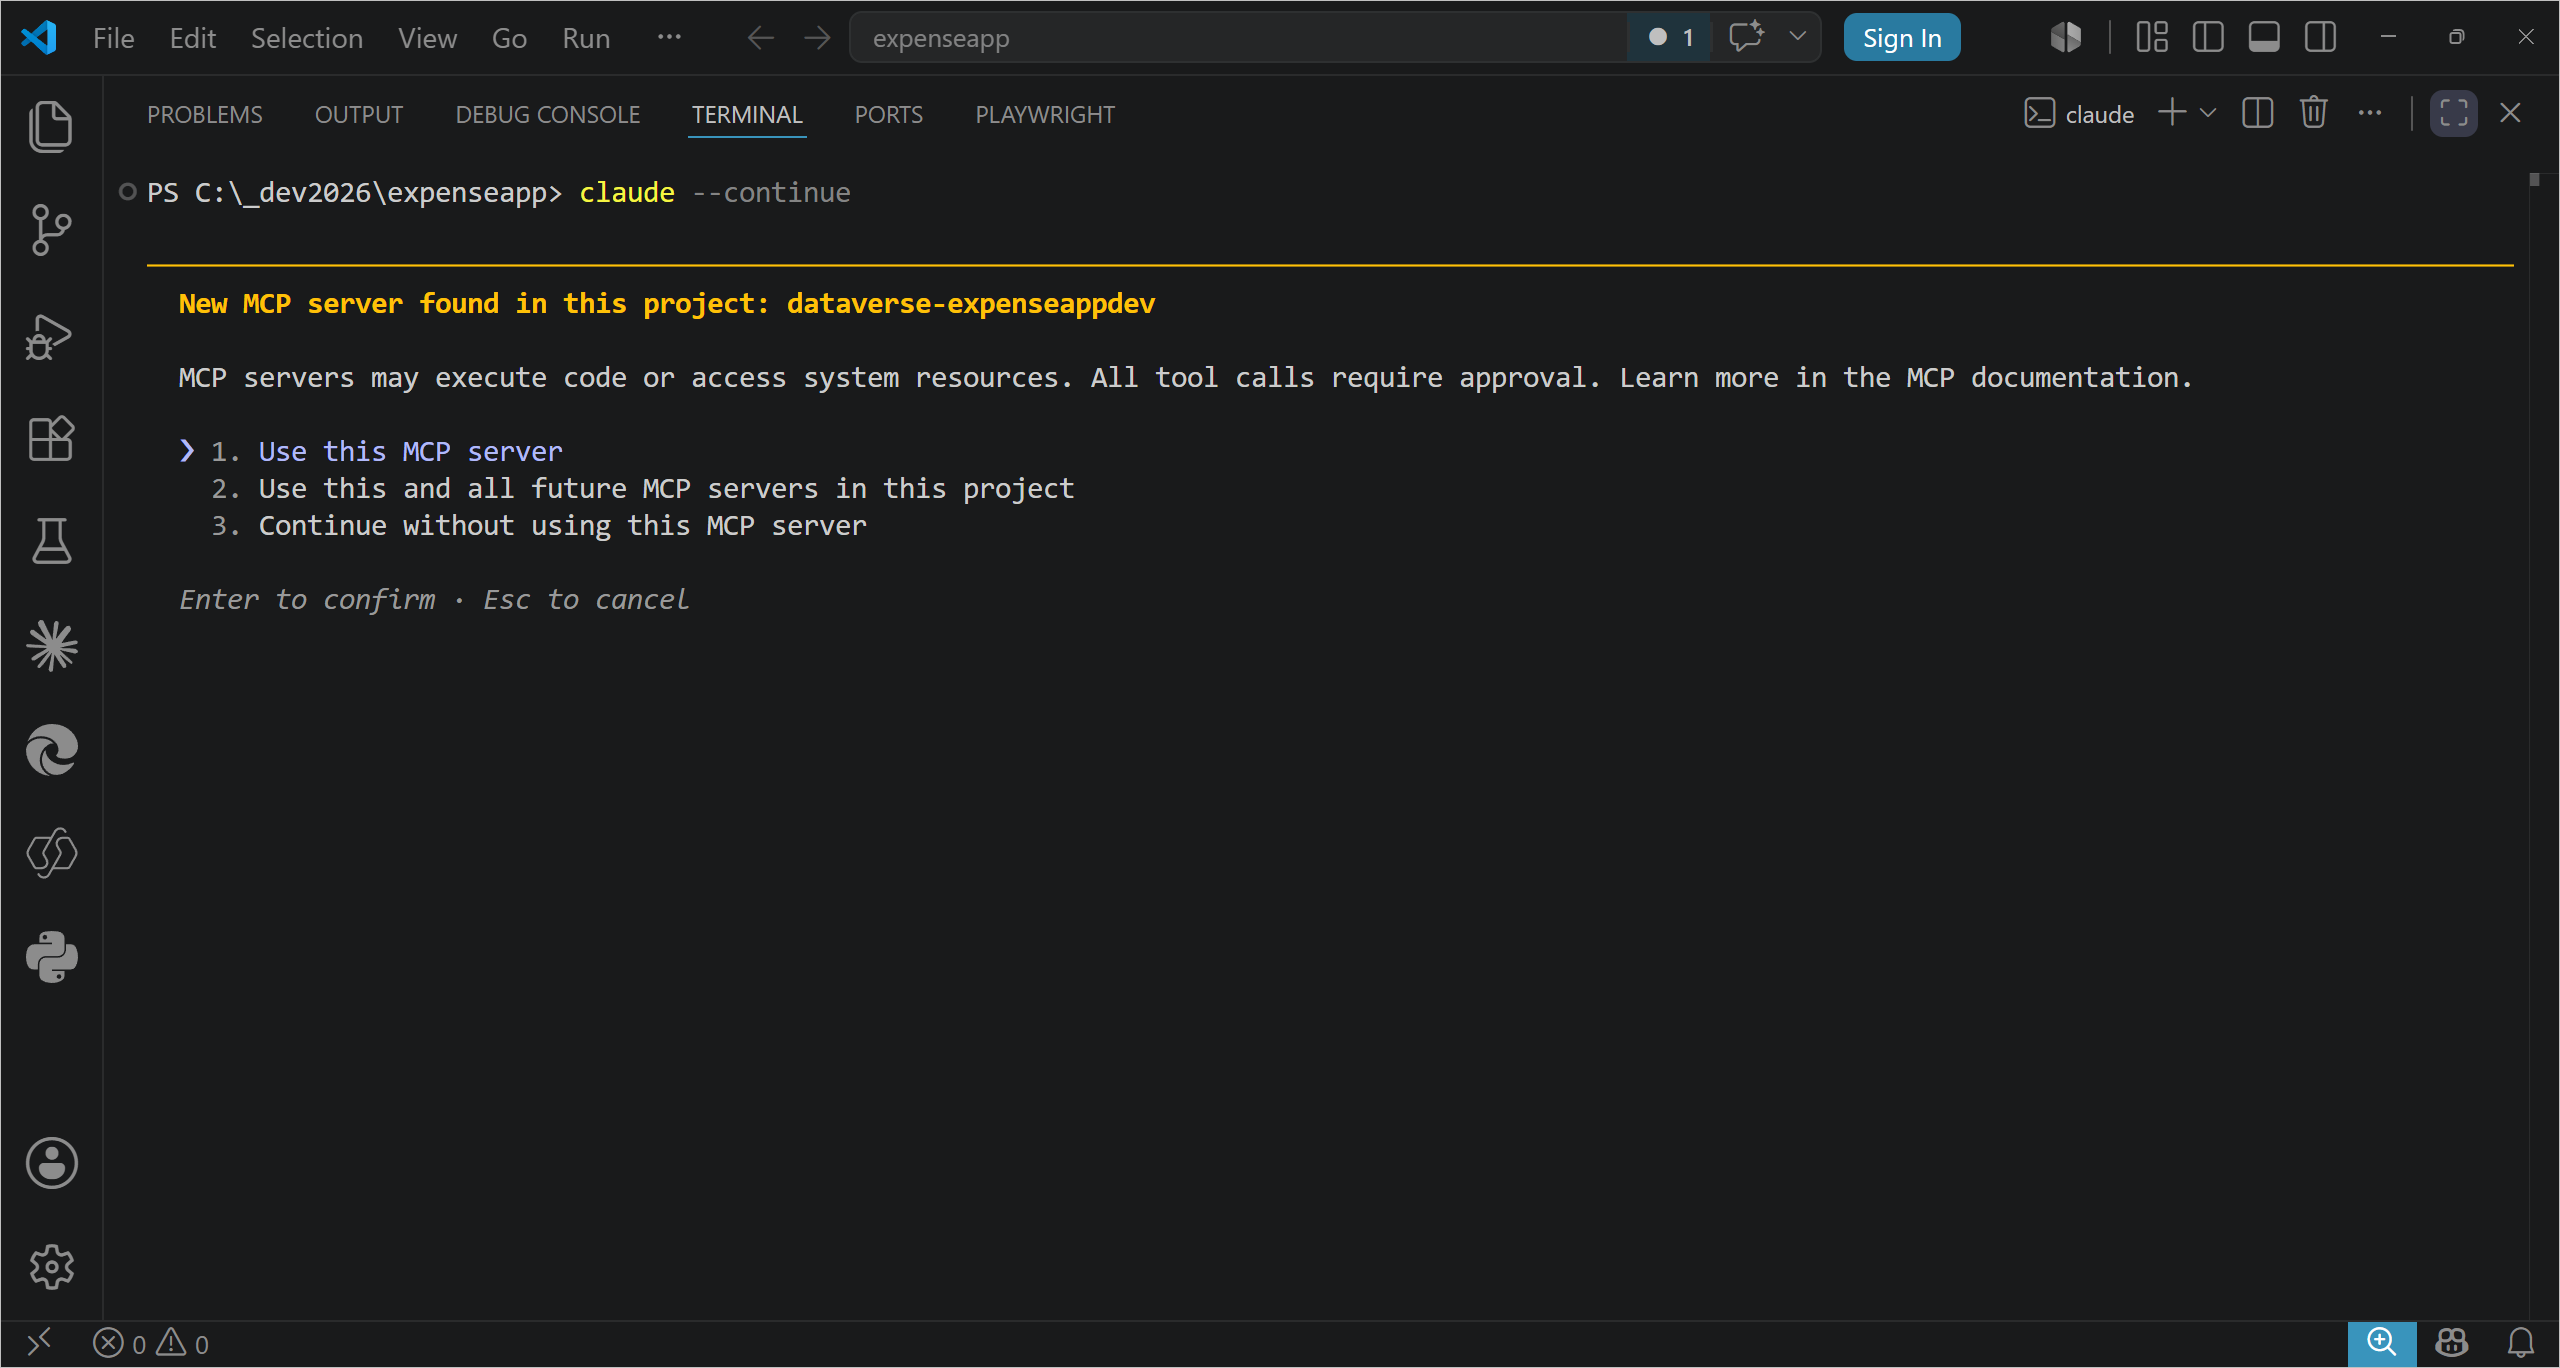Switch to the OUTPUT tab

coord(359,115)
